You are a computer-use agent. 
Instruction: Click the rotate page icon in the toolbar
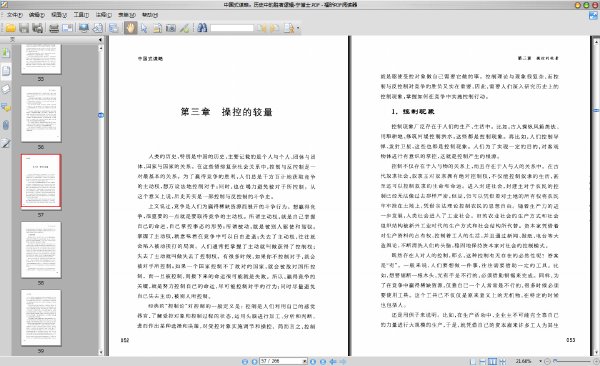point(98,28)
